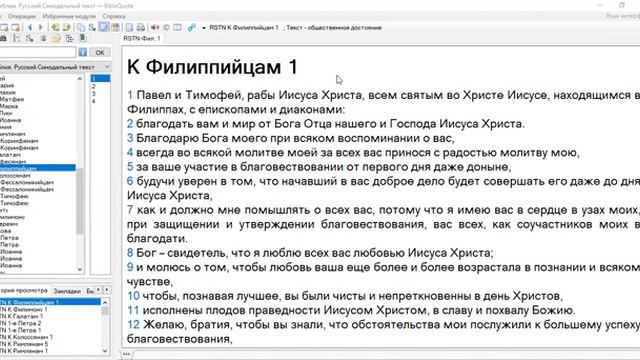
Task: Click the history list scrollbar down arrow
Action: [105, 351]
